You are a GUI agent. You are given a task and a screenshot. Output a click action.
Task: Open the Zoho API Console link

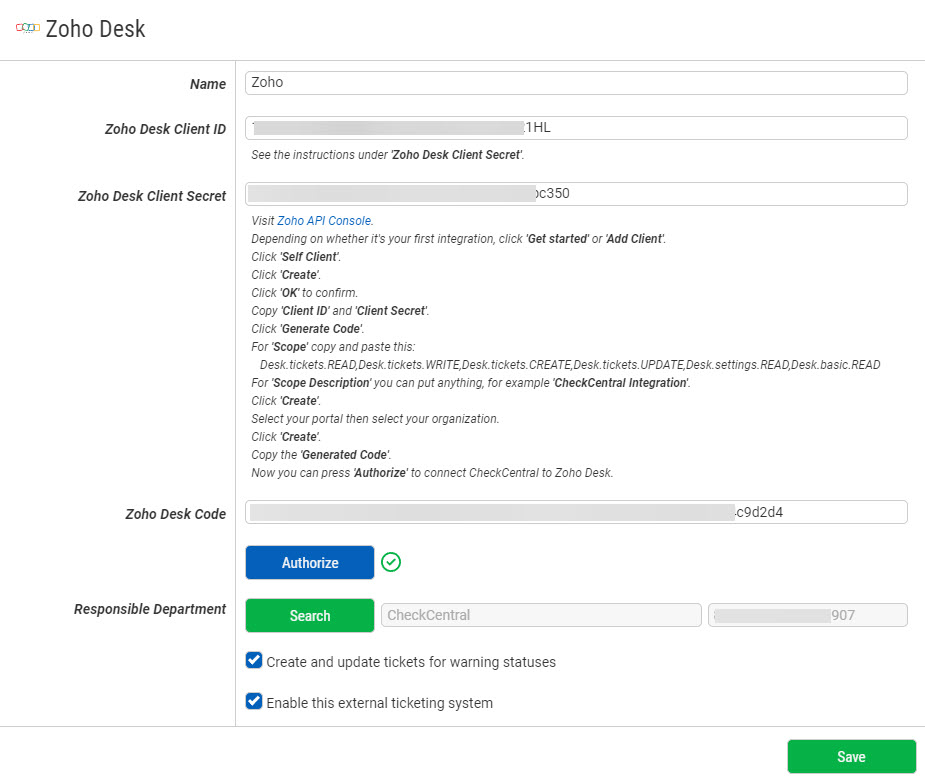click(324, 221)
